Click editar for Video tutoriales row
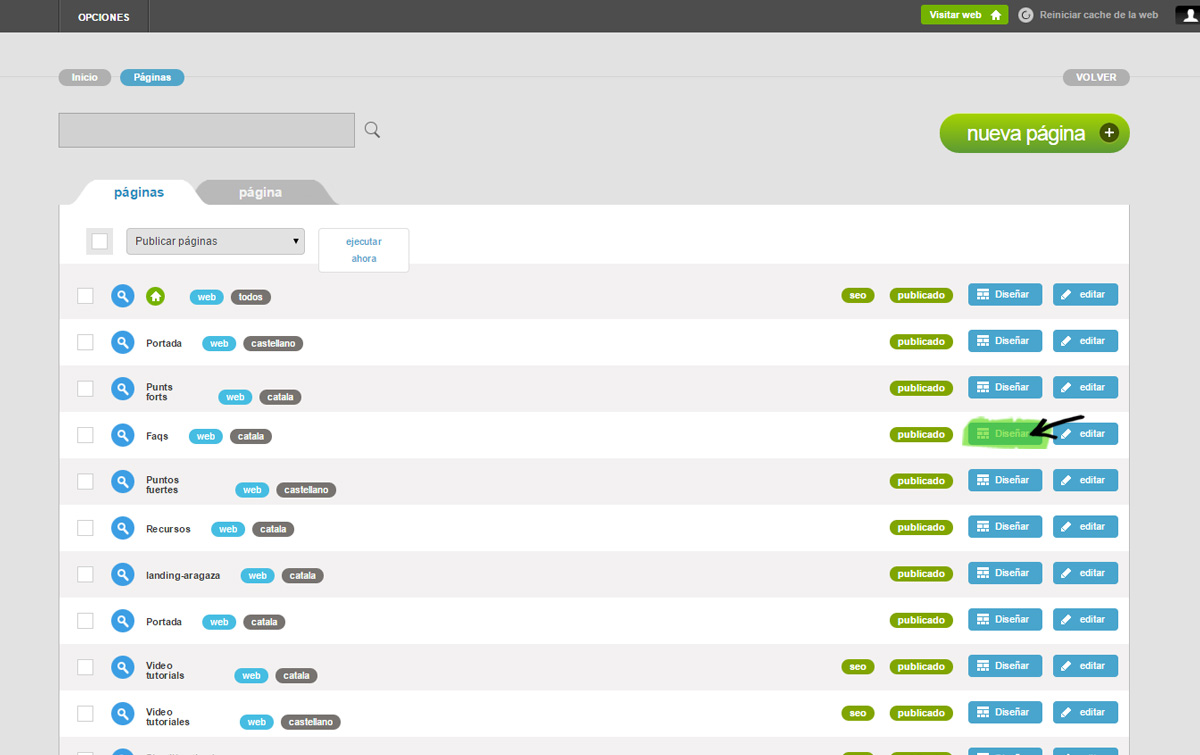 tap(1085, 712)
